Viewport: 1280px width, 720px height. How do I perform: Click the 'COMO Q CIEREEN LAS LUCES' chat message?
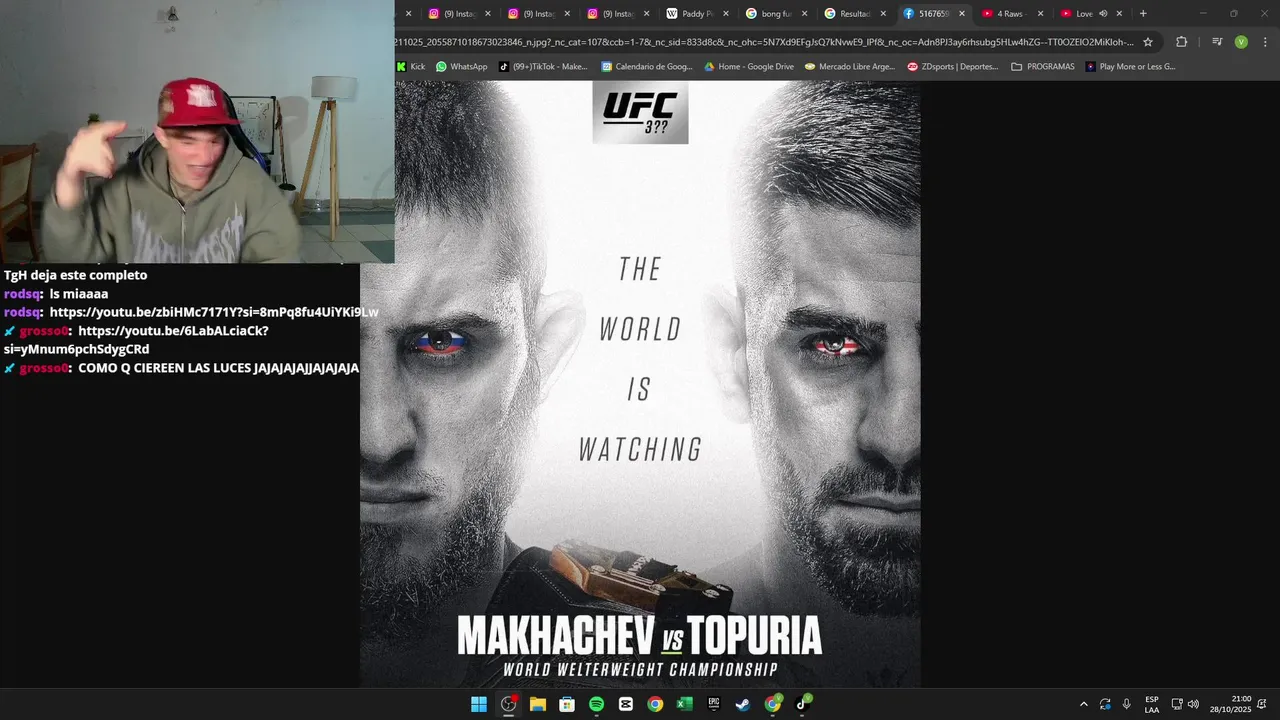[x=218, y=368]
